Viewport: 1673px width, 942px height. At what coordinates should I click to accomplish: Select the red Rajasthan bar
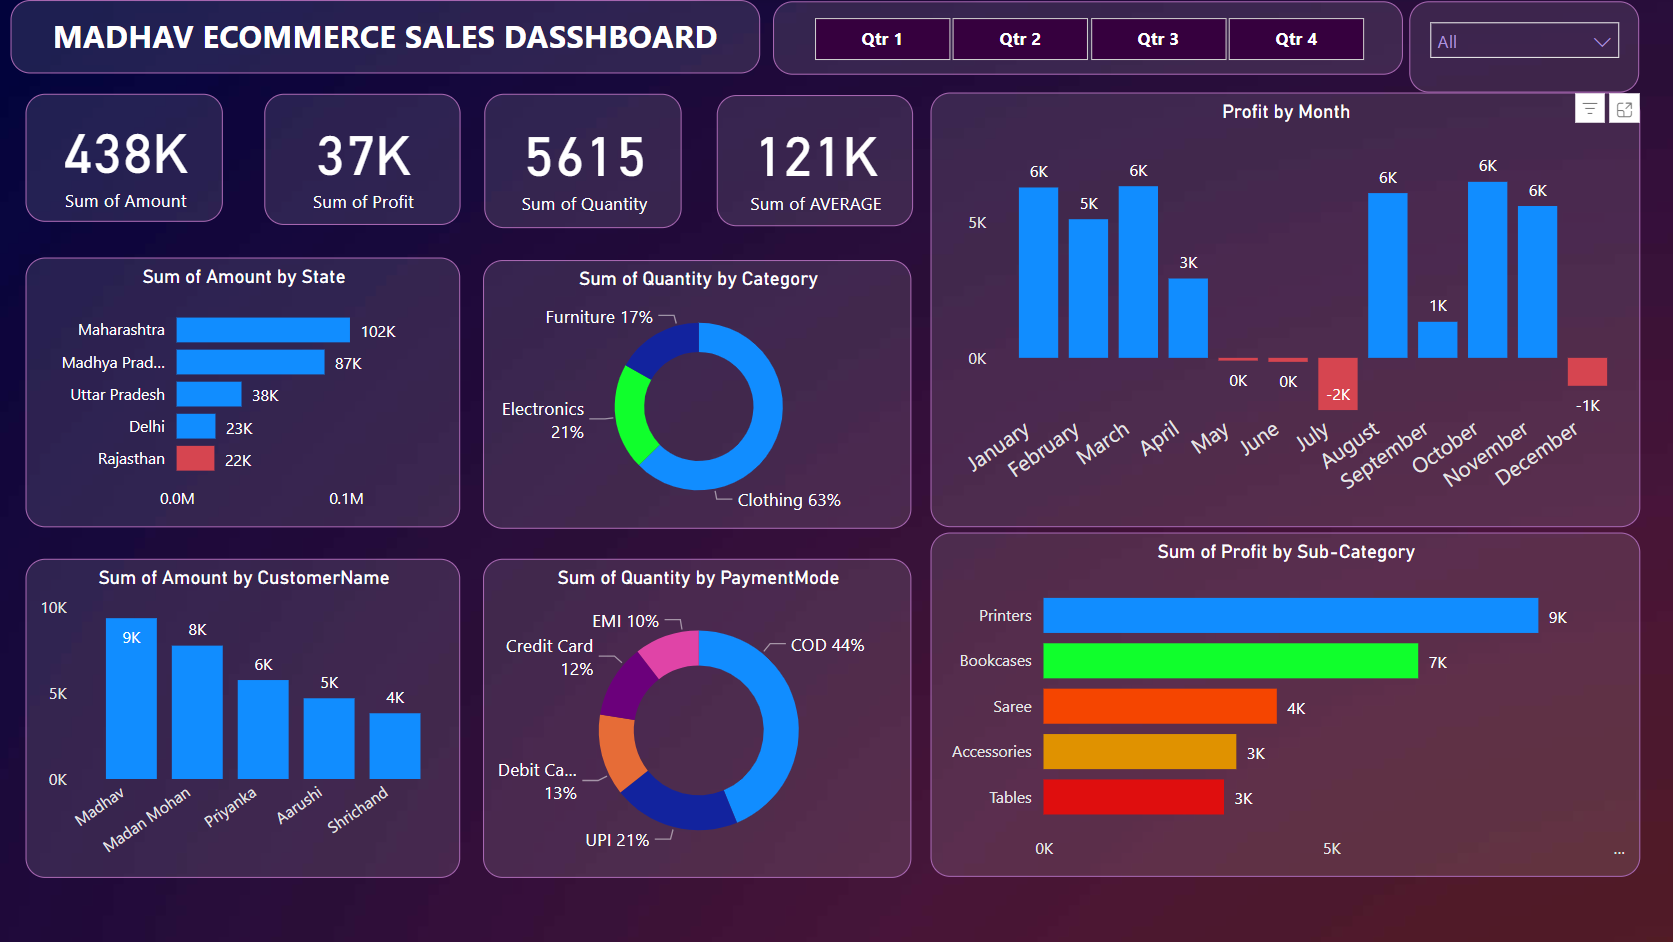tap(195, 459)
